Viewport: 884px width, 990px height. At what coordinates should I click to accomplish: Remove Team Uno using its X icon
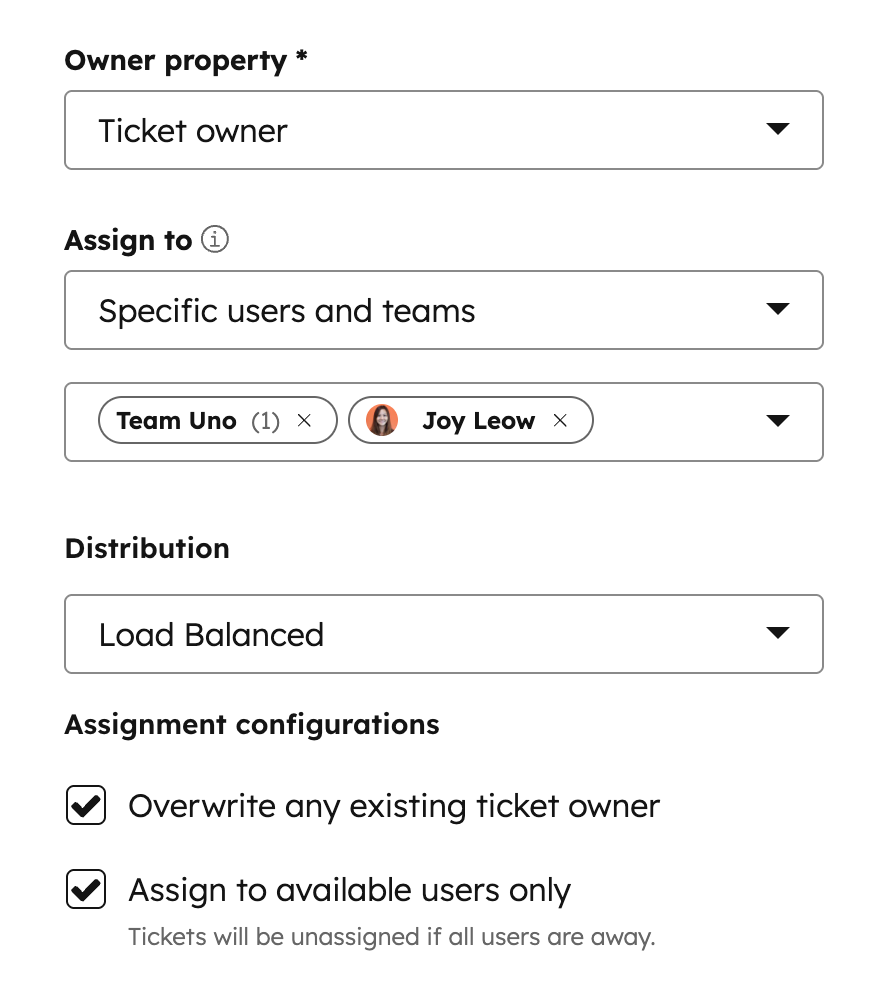point(304,421)
